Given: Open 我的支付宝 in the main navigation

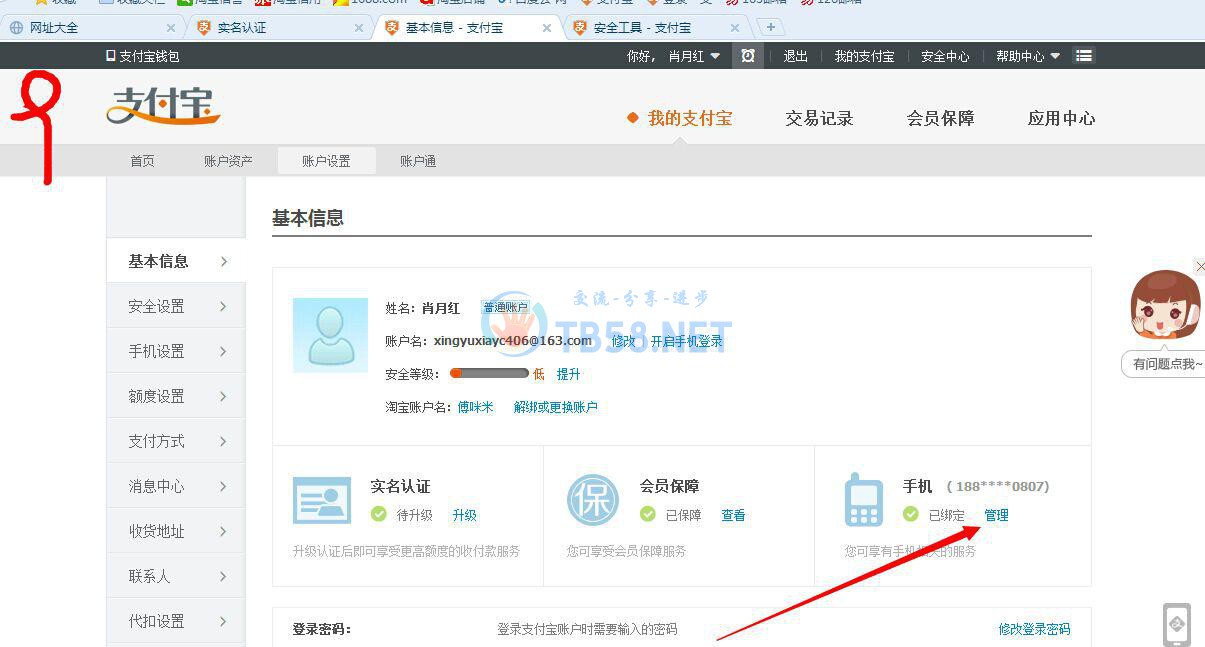Looking at the screenshot, I should pyautogui.click(x=690, y=118).
